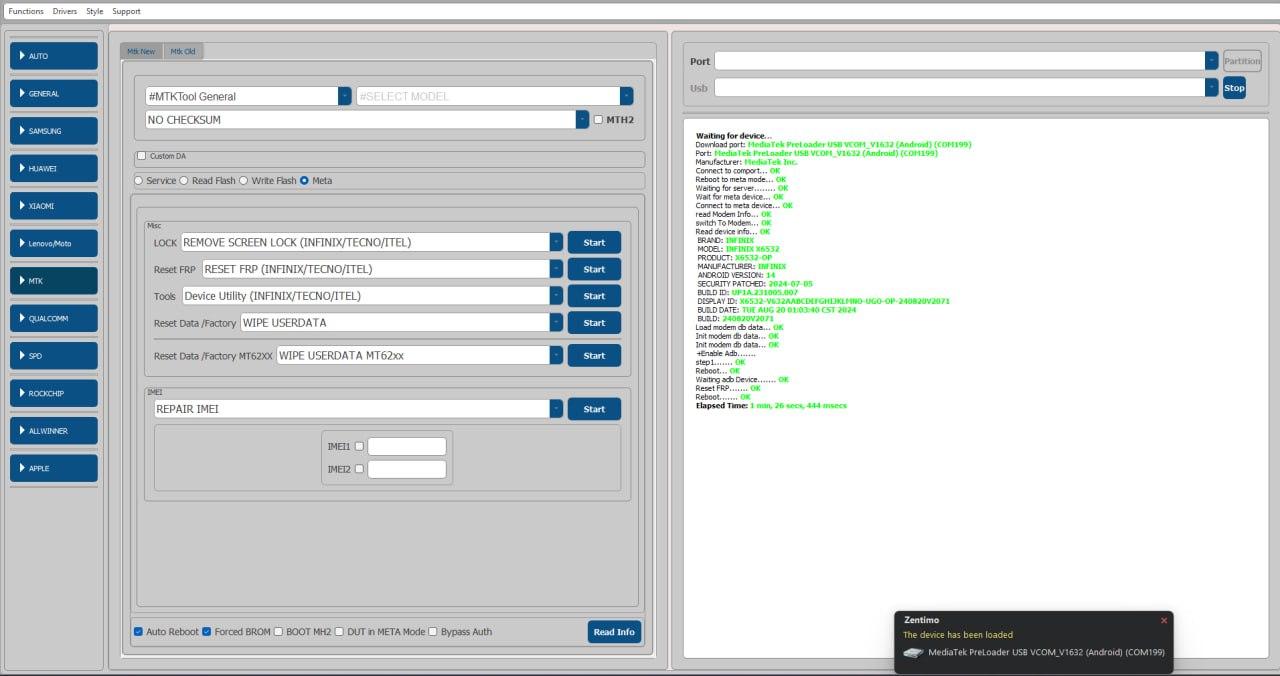Select the HUAWEI sidebar module

54,168
